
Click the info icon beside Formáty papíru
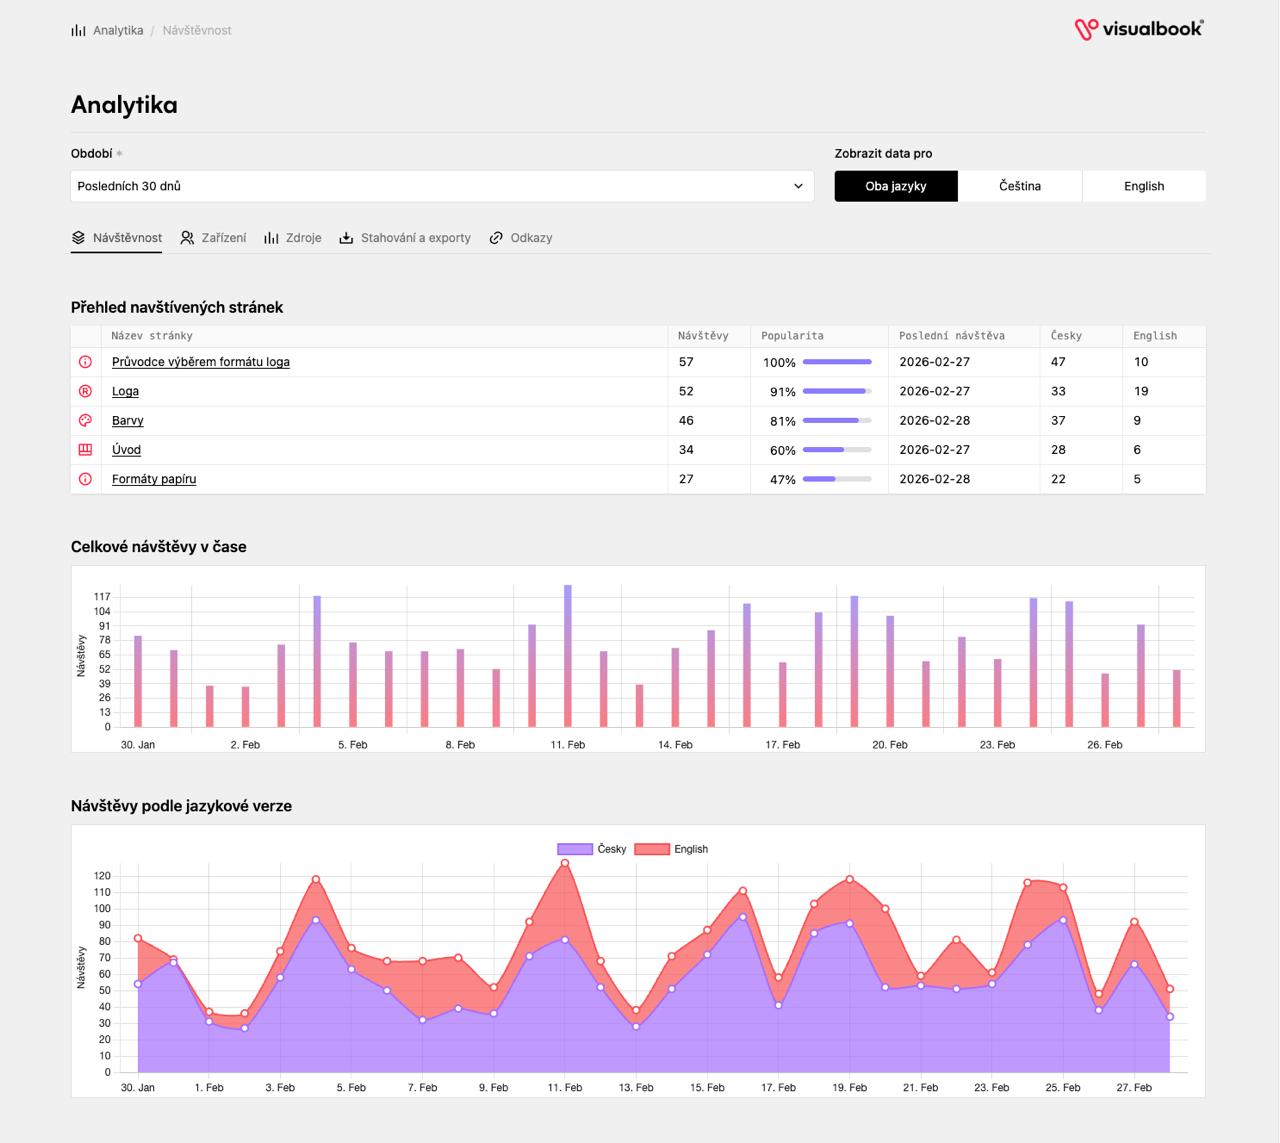(x=85, y=479)
